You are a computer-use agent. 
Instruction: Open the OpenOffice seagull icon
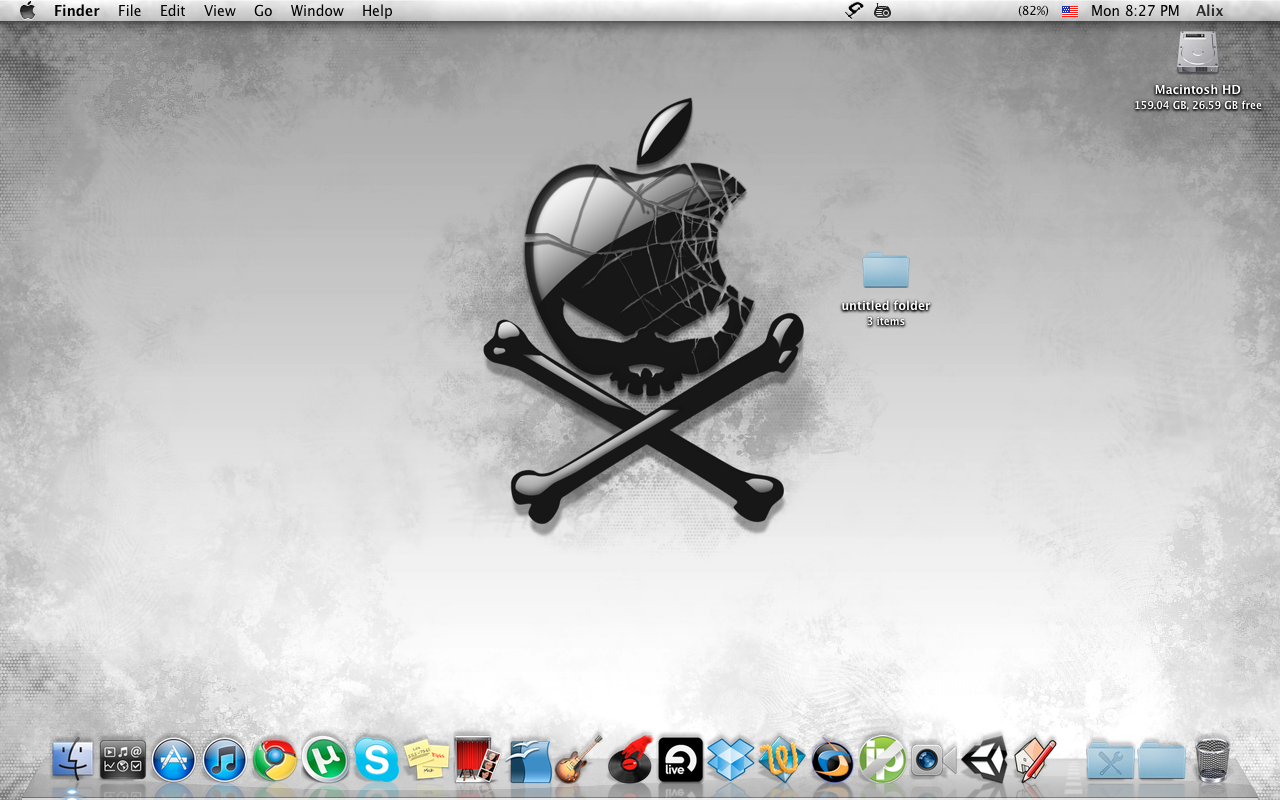point(529,760)
